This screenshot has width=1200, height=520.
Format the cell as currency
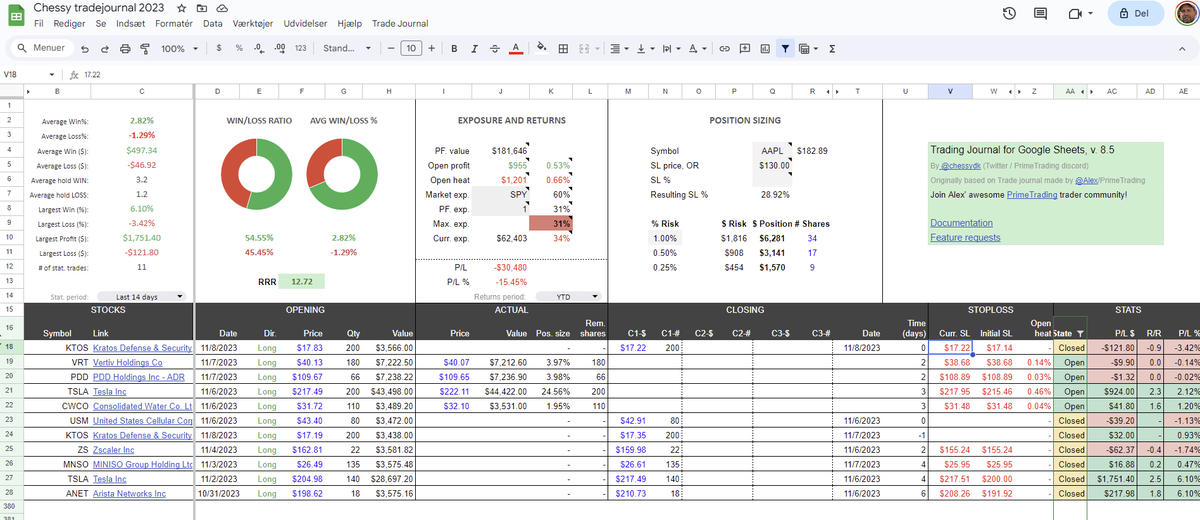pos(220,48)
